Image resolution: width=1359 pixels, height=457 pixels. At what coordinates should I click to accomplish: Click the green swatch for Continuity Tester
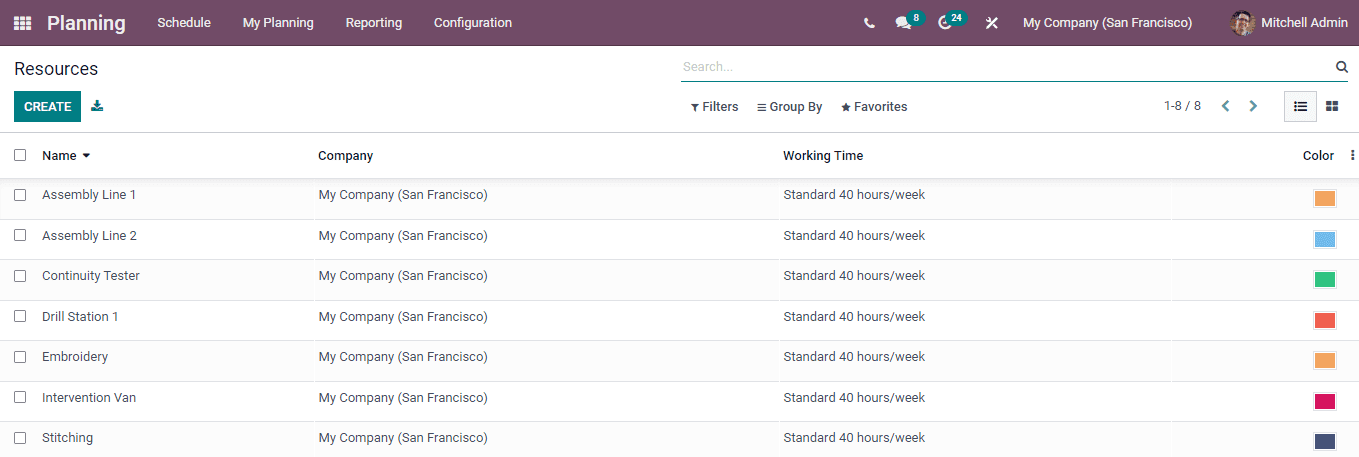point(1325,280)
